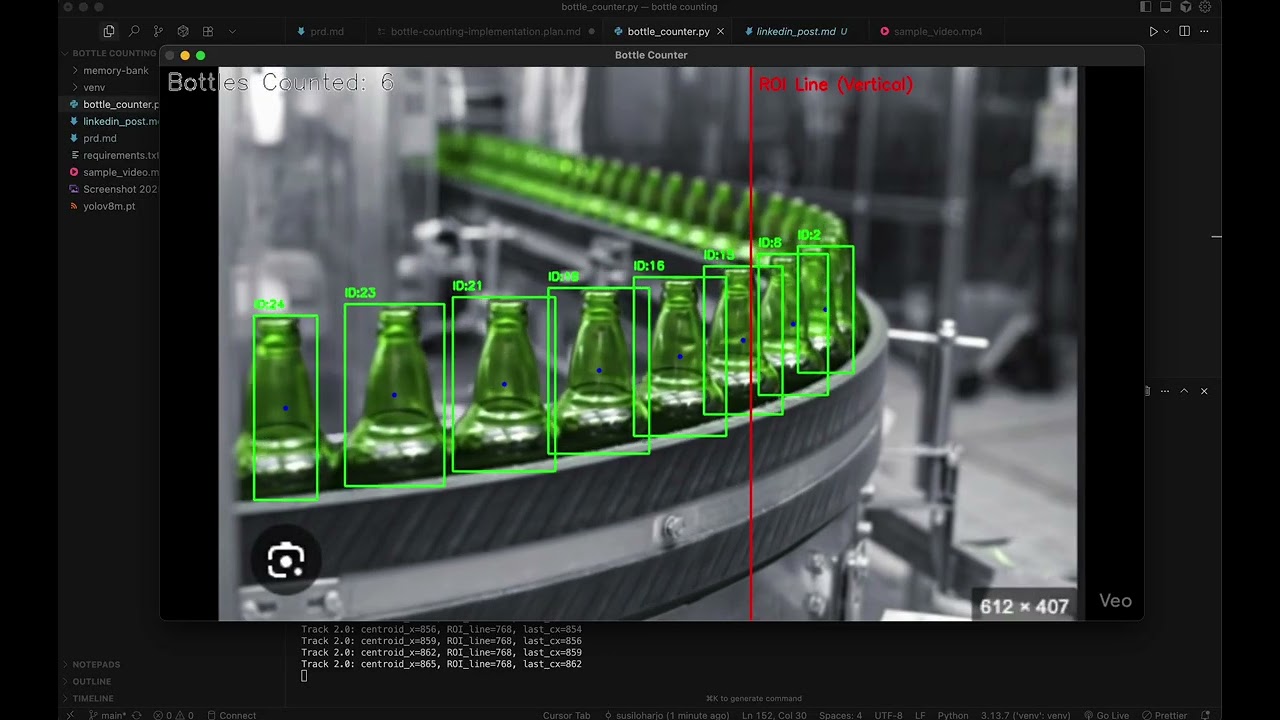This screenshot has height=720, width=1280.
Task: Open Prettier status bar item
Action: point(1166,715)
